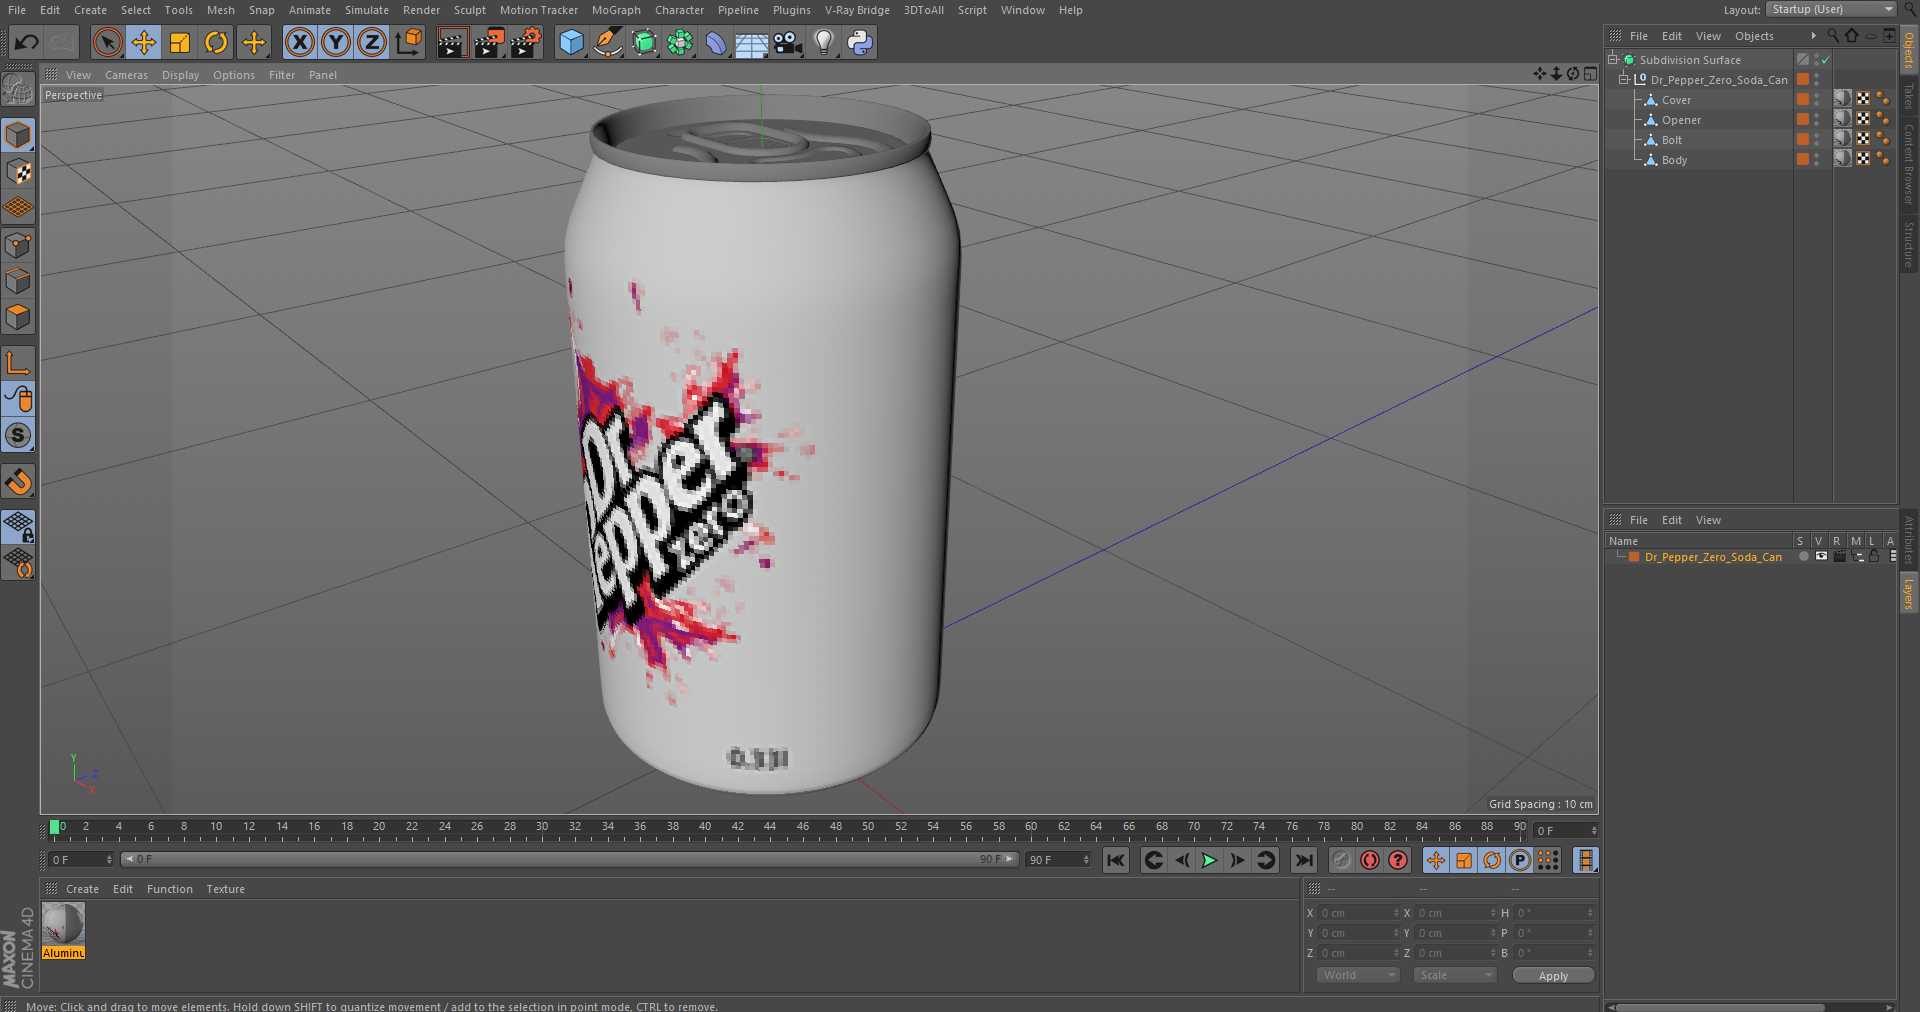
Task: Add a Cube primitive object
Action: click(571, 42)
